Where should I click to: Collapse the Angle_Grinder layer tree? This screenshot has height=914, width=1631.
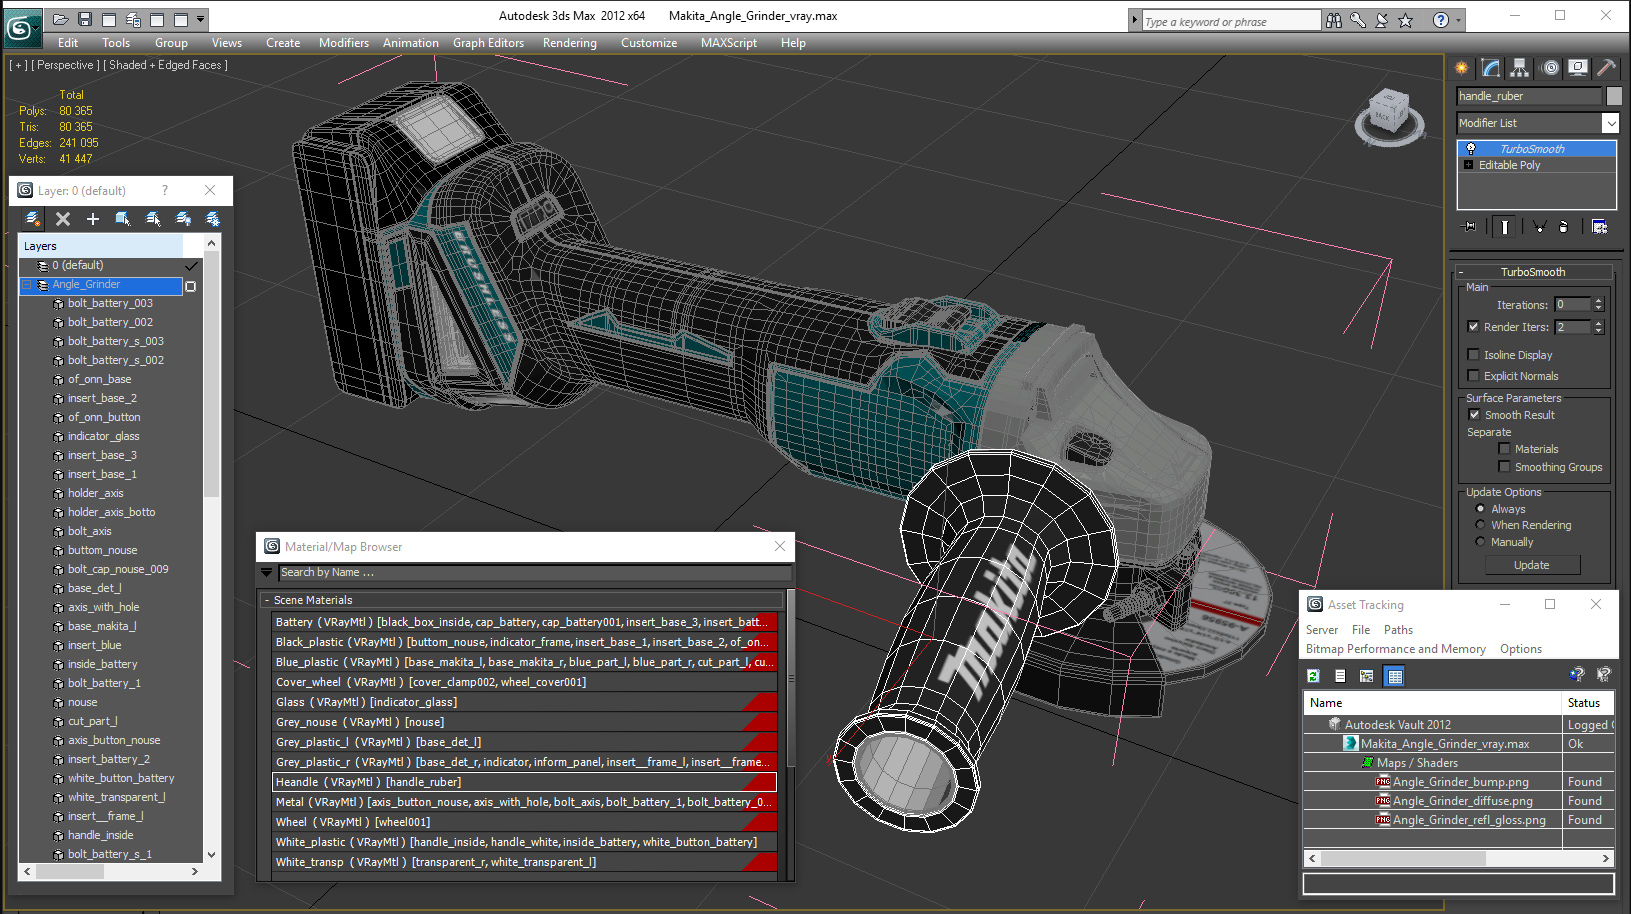coord(27,285)
